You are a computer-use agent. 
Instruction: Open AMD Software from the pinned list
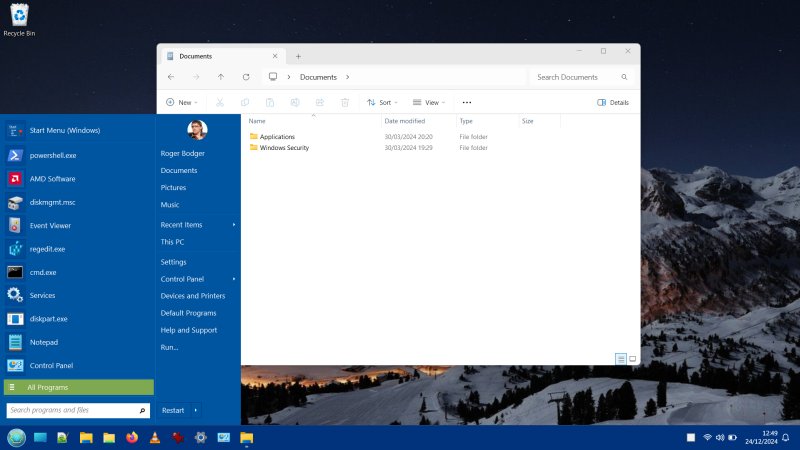(x=52, y=179)
